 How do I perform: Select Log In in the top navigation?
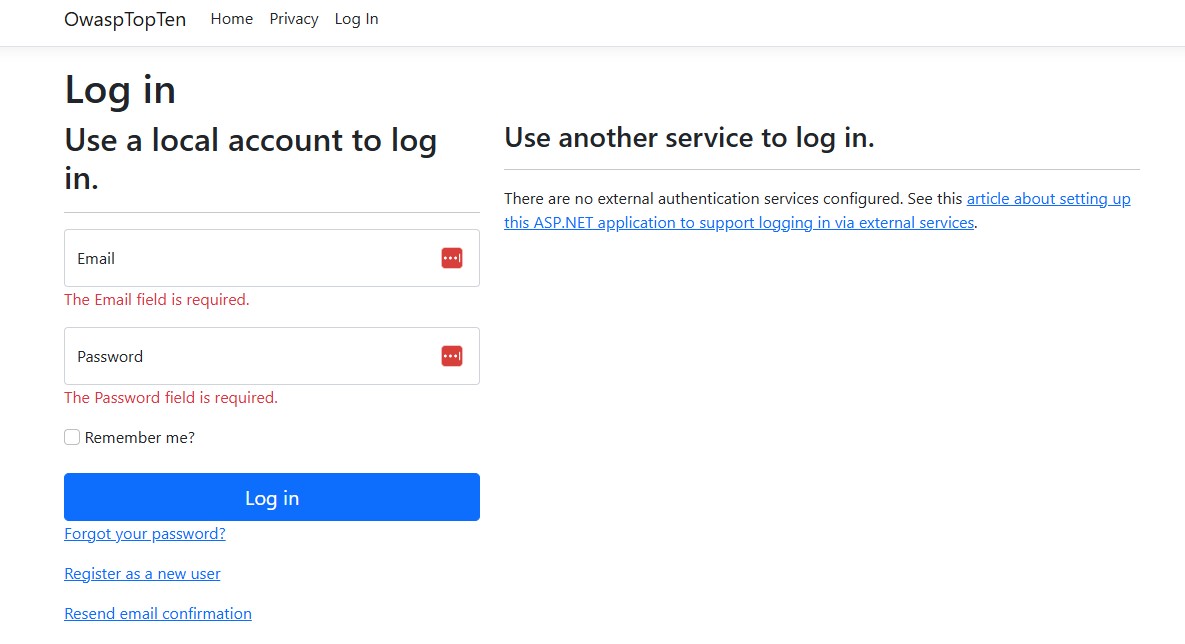[356, 19]
